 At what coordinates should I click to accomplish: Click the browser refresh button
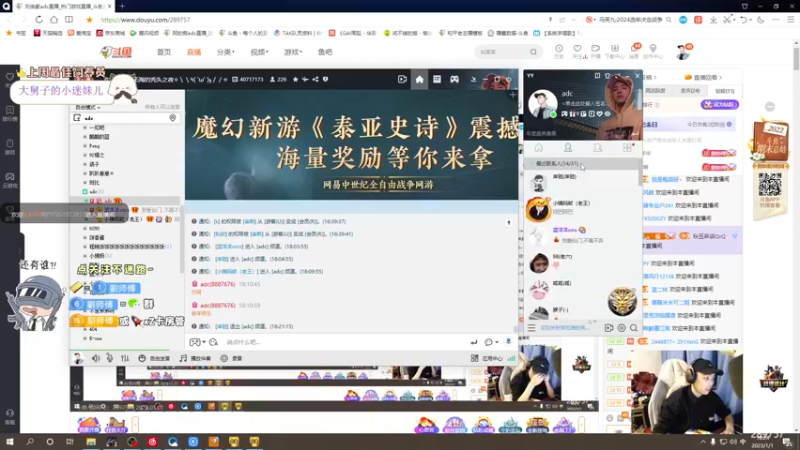39,19
